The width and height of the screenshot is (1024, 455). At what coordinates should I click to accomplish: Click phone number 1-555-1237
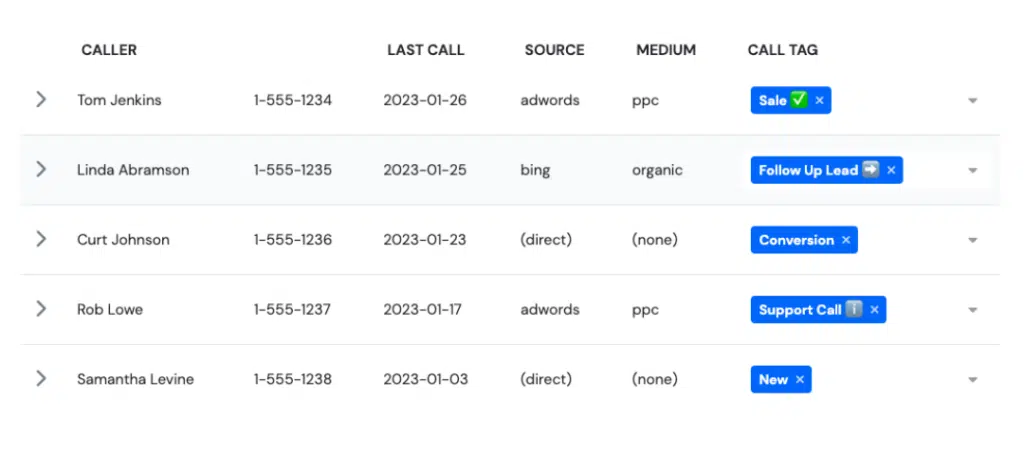point(293,309)
